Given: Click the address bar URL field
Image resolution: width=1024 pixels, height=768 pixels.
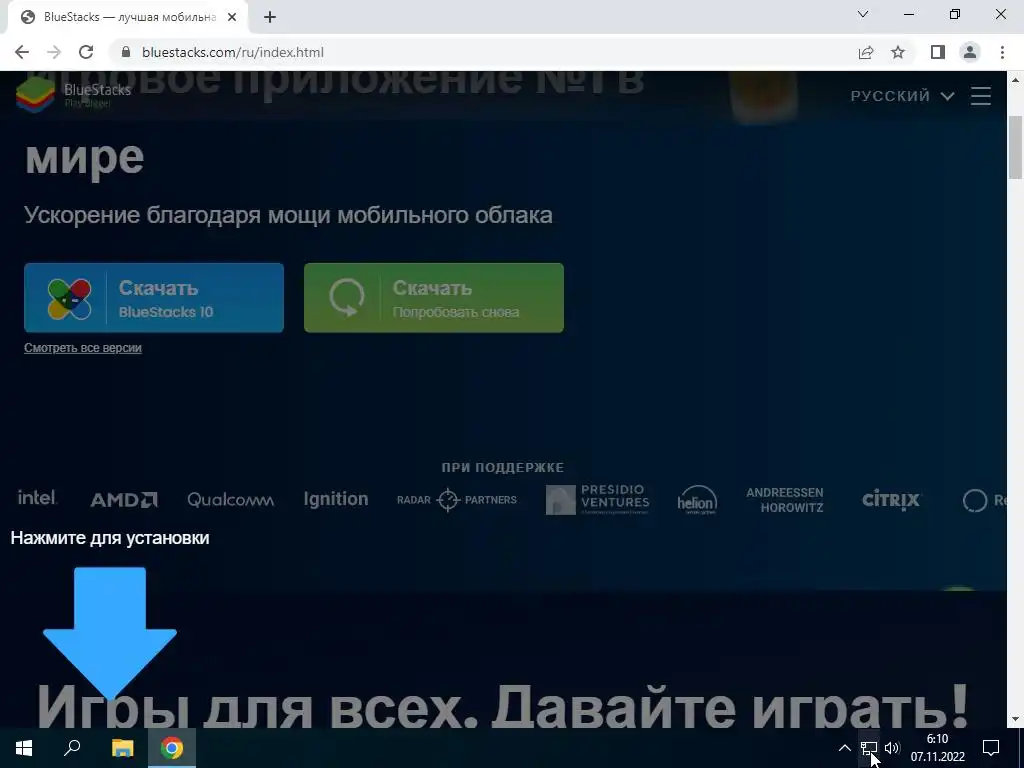Looking at the screenshot, I should click(x=483, y=52).
